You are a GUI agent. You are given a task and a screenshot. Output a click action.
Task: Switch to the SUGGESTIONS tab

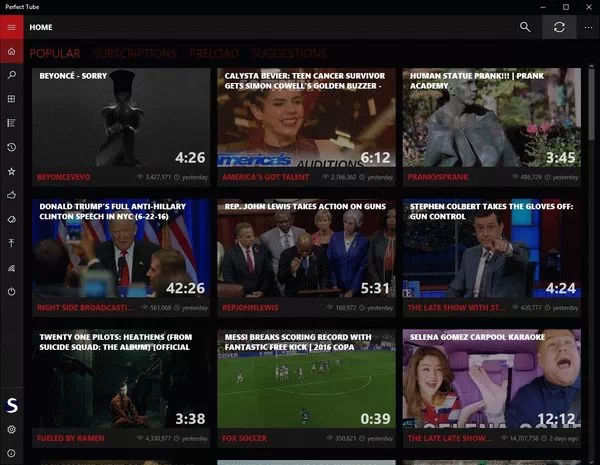click(x=289, y=53)
